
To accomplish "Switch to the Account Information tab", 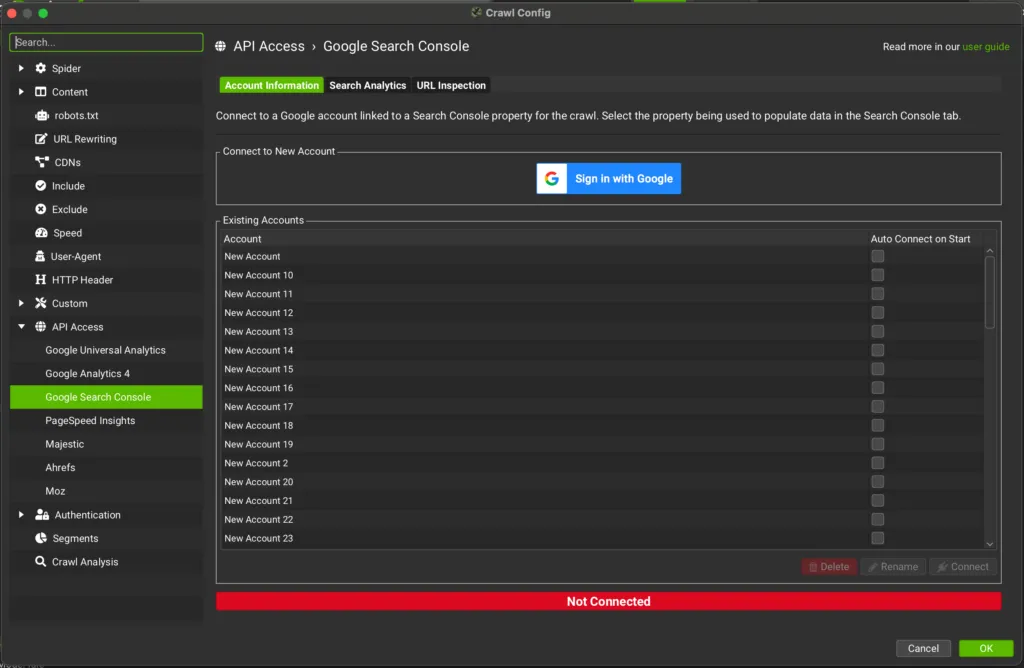I will point(272,85).
